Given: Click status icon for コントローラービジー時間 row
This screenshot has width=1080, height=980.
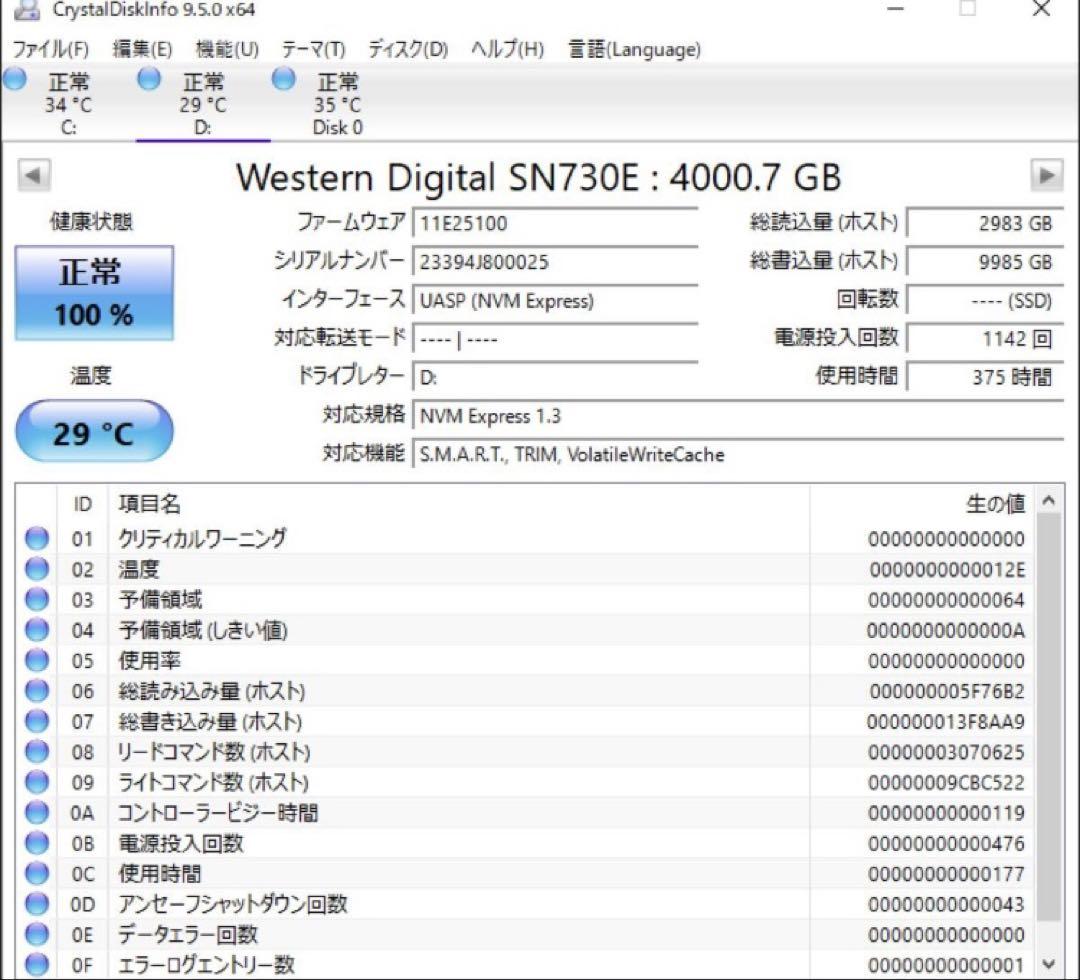Looking at the screenshot, I should click(x=37, y=813).
